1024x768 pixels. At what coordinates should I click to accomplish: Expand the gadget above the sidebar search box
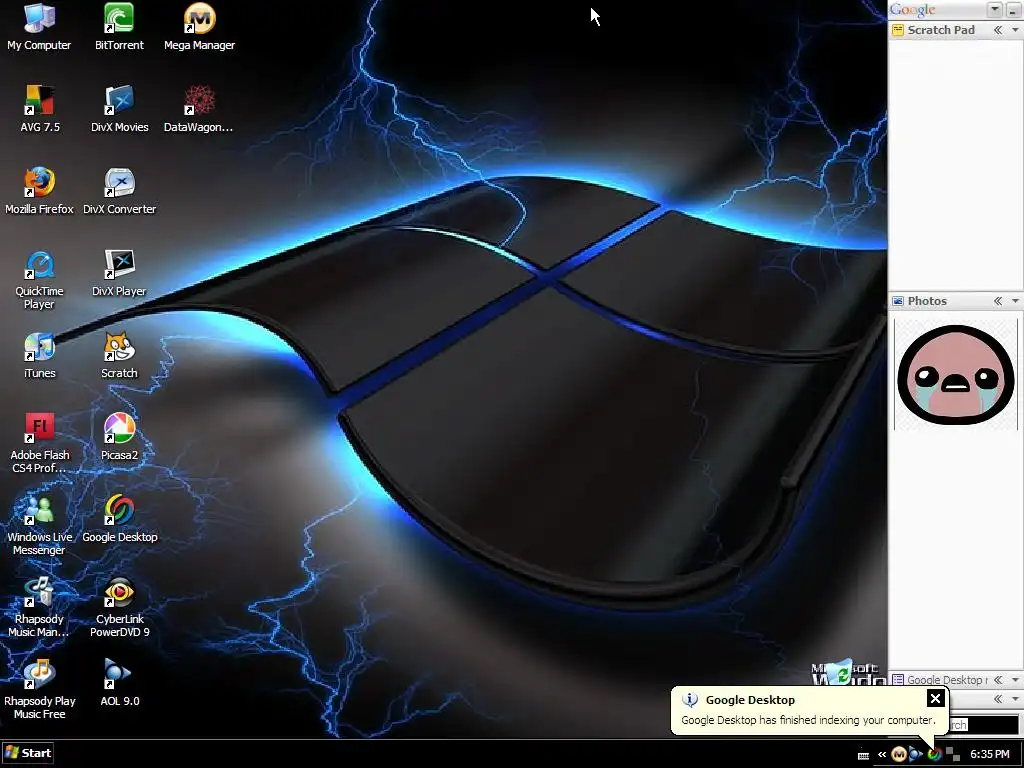point(998,699)
